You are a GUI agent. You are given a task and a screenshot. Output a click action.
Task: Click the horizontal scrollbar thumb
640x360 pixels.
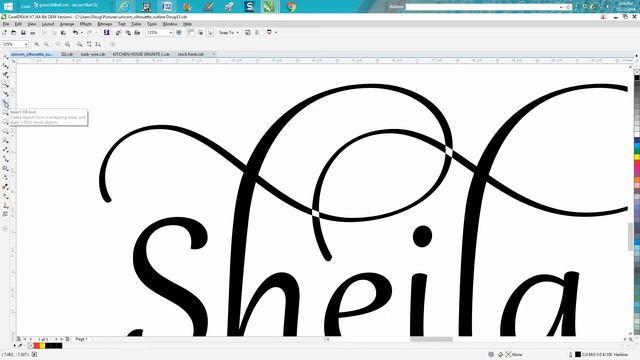pos(431,339)
